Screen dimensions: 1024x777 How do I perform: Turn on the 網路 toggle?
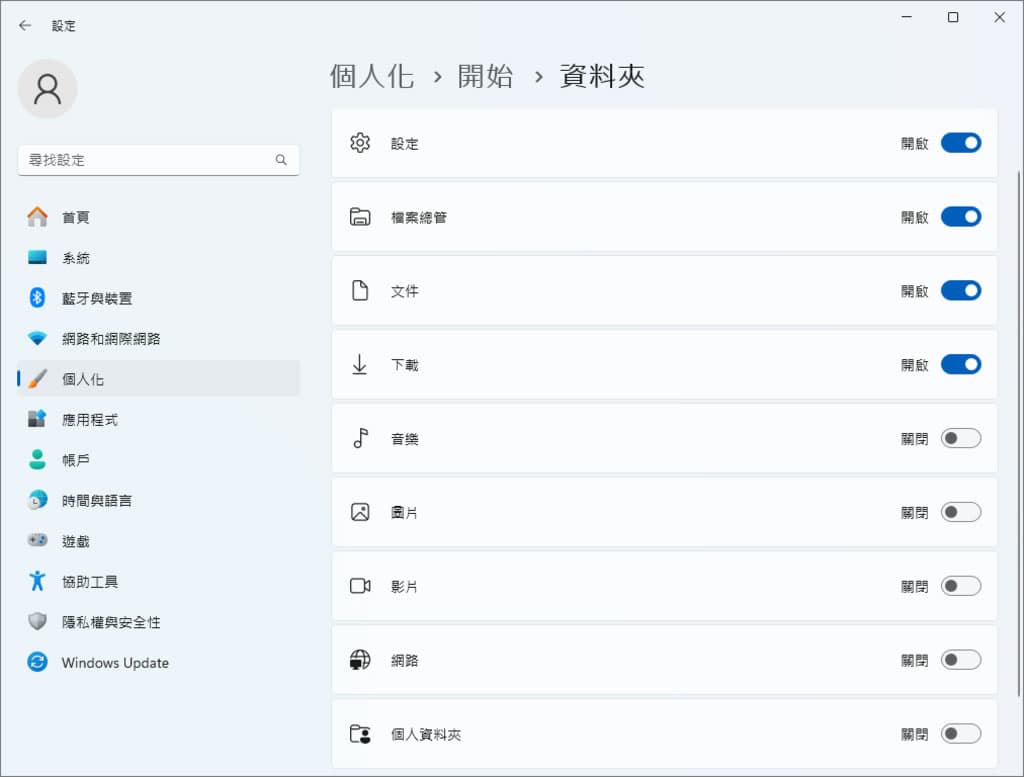(961, 659)
